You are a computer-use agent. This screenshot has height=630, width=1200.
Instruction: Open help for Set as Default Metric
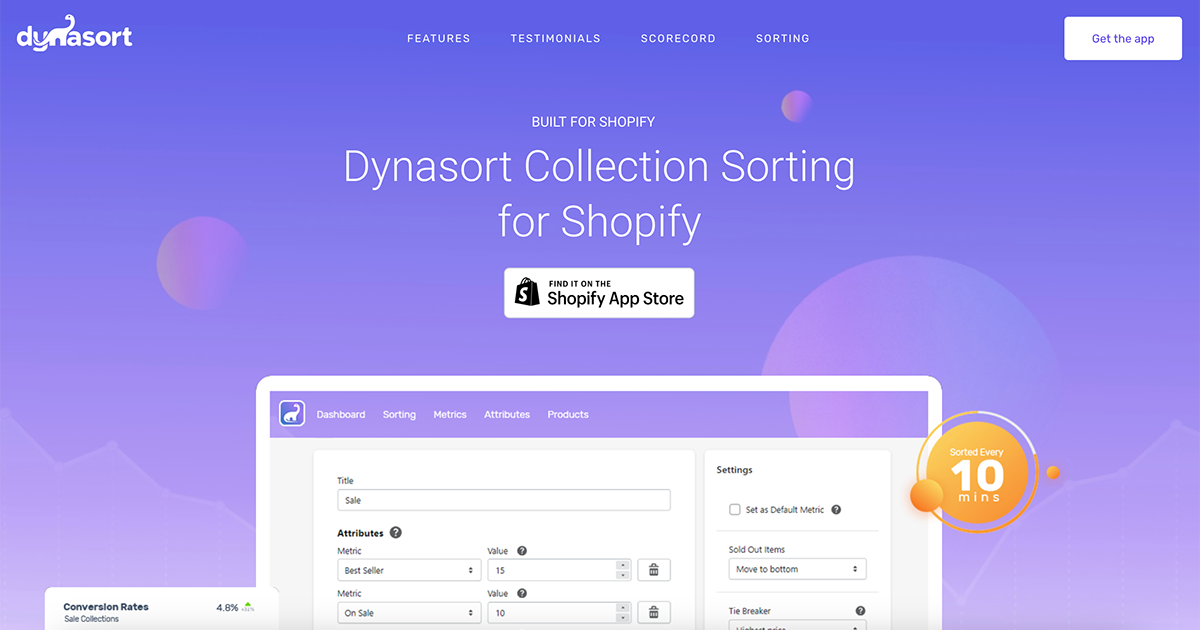click(838, 509)
